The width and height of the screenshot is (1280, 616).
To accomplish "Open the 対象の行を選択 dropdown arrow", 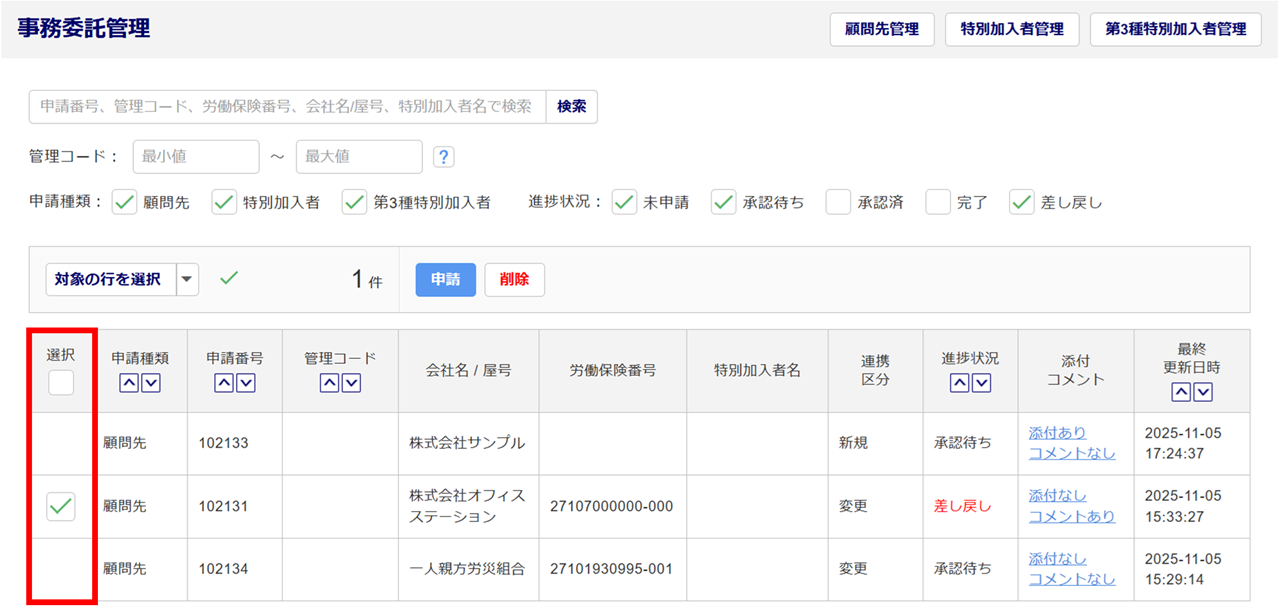I will click(x=187, y=280).
